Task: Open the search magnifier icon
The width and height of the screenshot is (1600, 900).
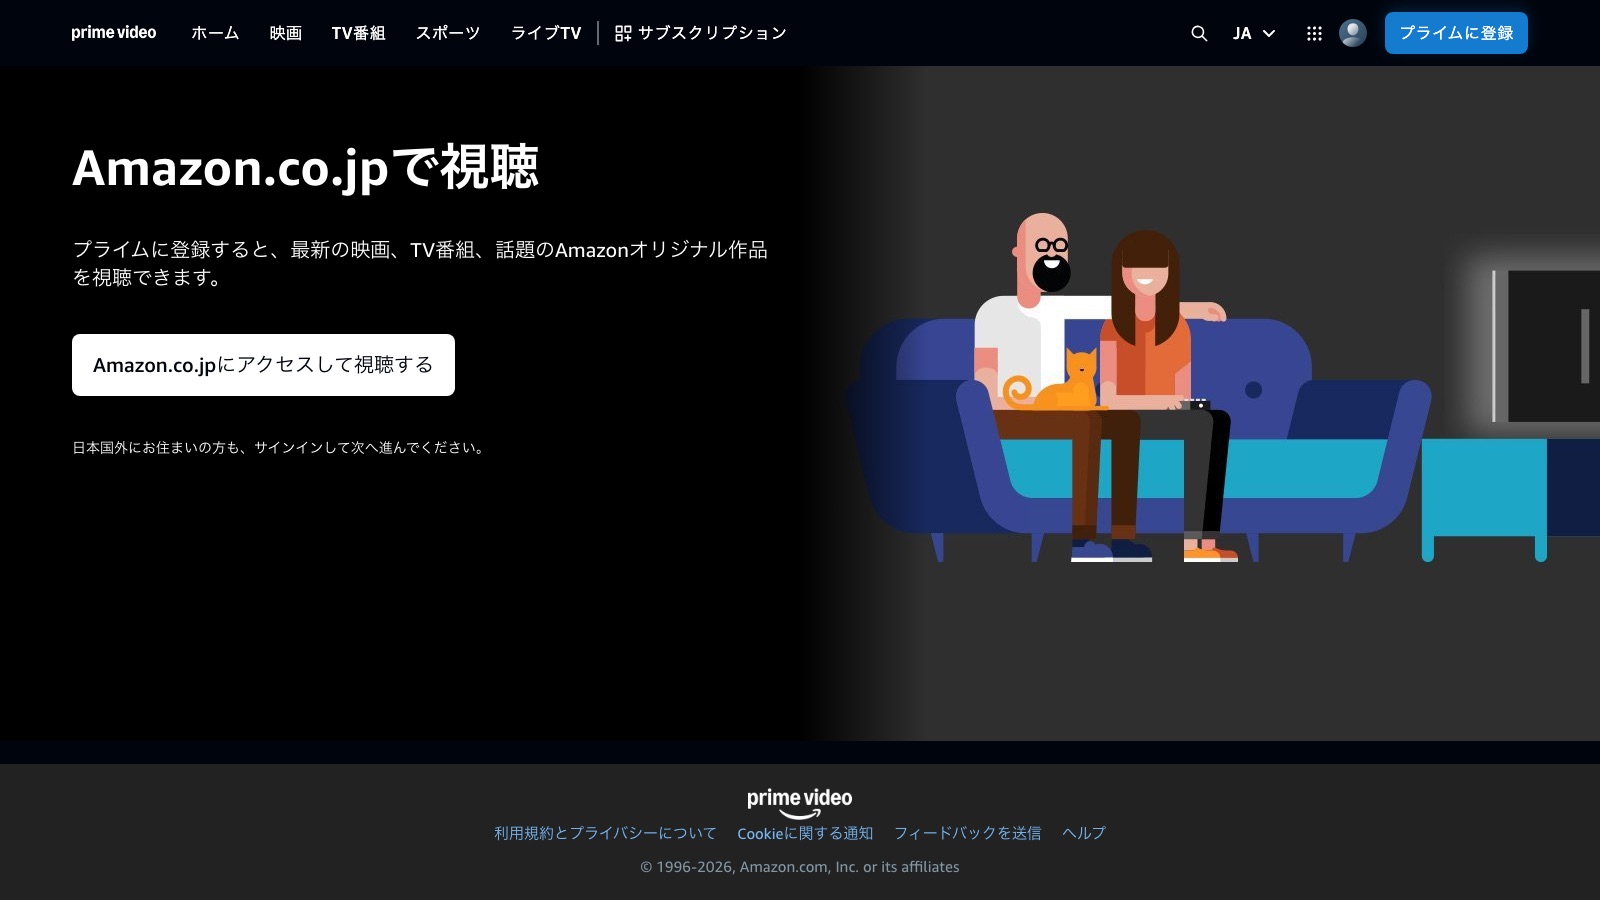Action: point(1199,33)
